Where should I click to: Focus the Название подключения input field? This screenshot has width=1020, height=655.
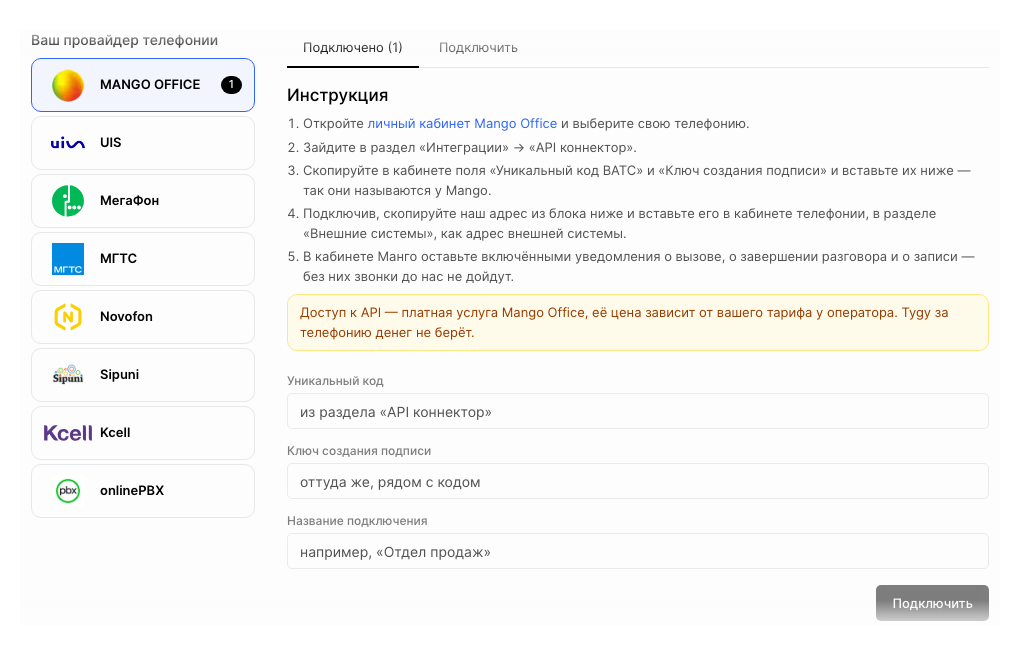[638, 552]
